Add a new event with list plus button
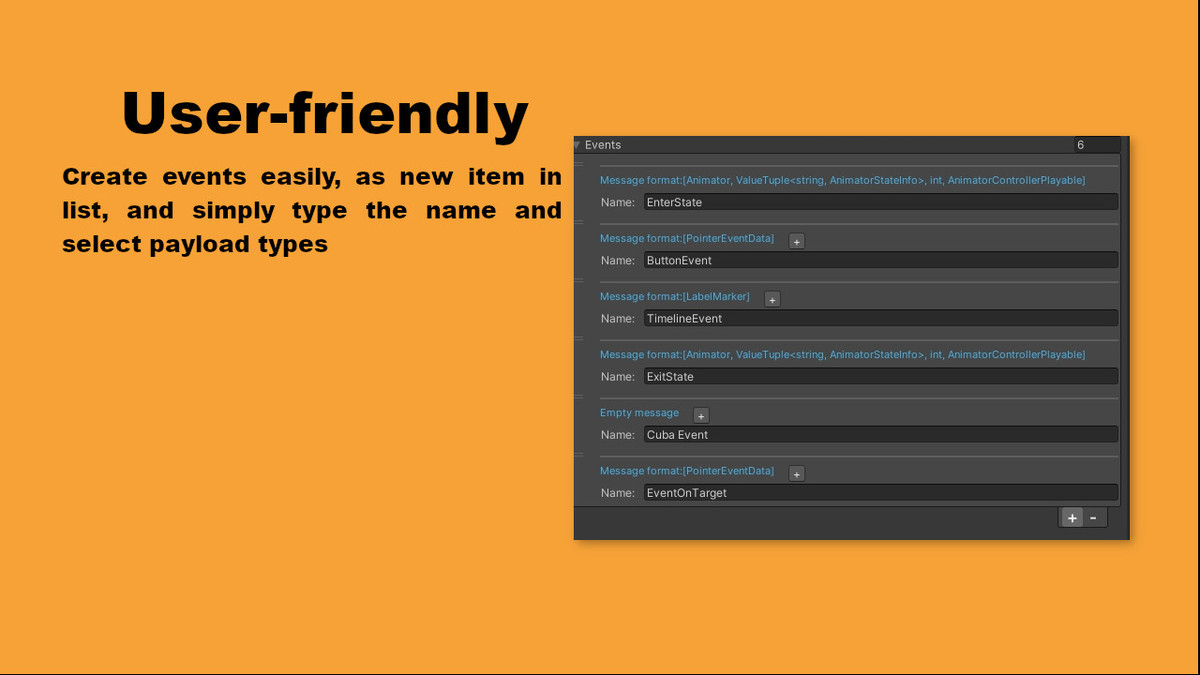Image resolution: width=1200 pixels, height=675 pixels. [x=1072, y=517]
